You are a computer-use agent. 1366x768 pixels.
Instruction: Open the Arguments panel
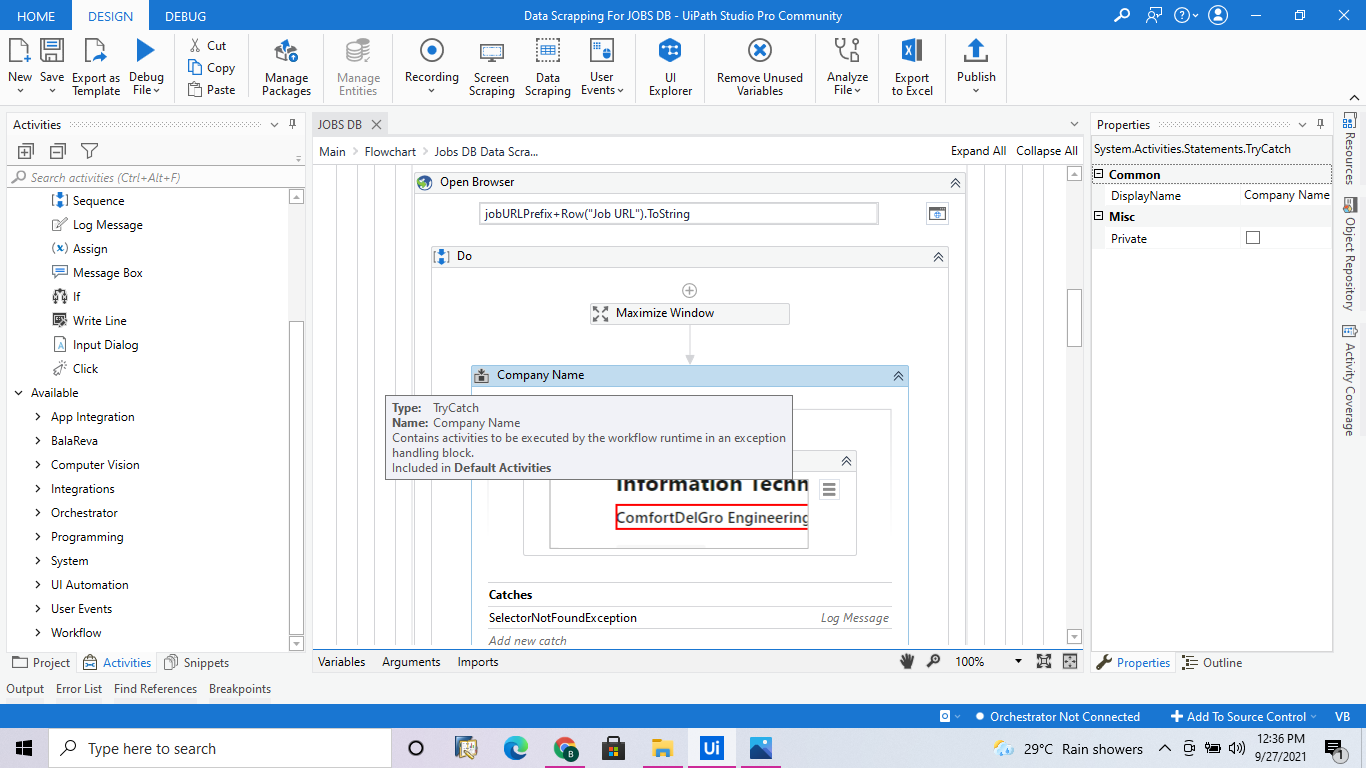click(x=411, y=662)
